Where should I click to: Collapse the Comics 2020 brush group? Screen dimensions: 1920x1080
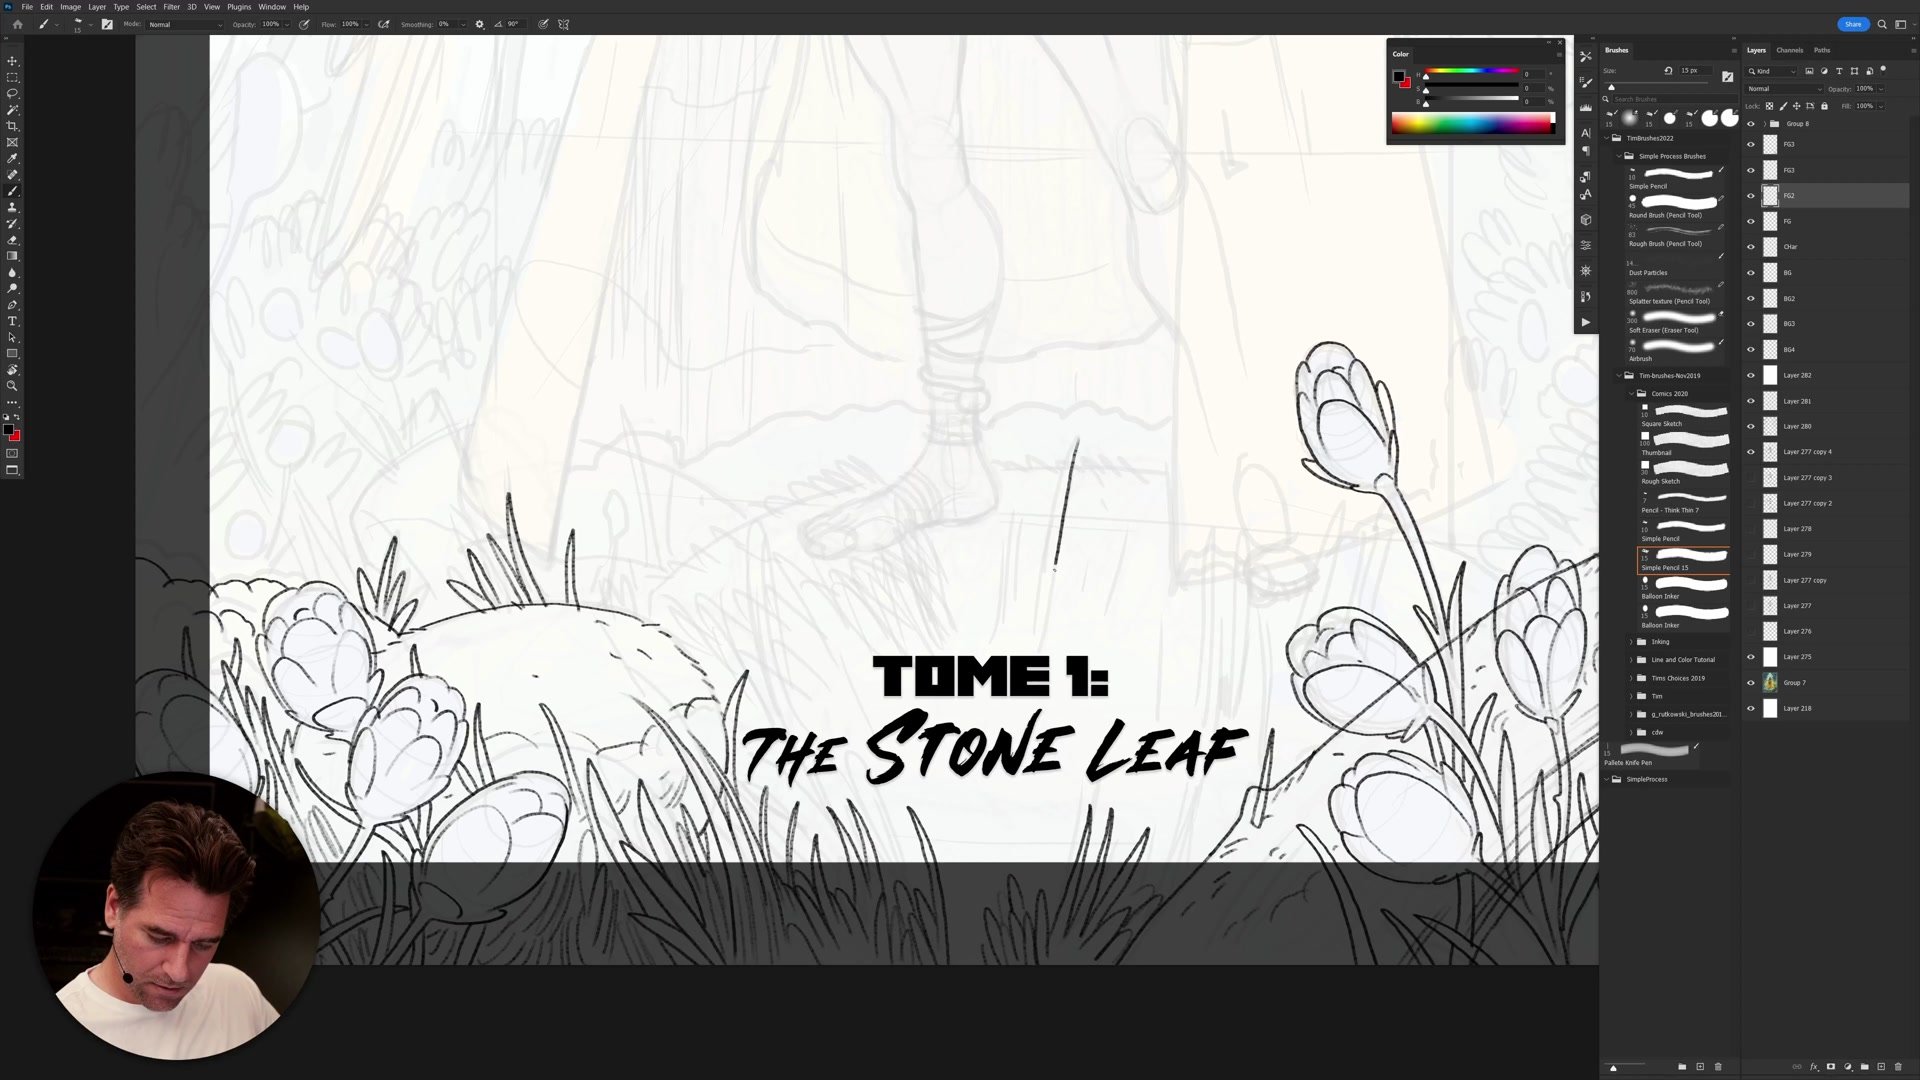(x=1630, y=393)
